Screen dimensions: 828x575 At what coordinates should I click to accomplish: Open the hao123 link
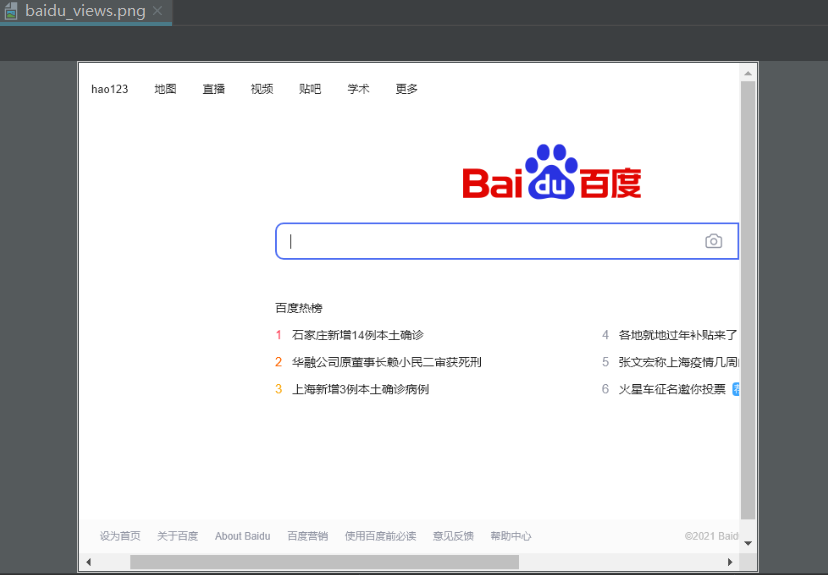(109, 89)
